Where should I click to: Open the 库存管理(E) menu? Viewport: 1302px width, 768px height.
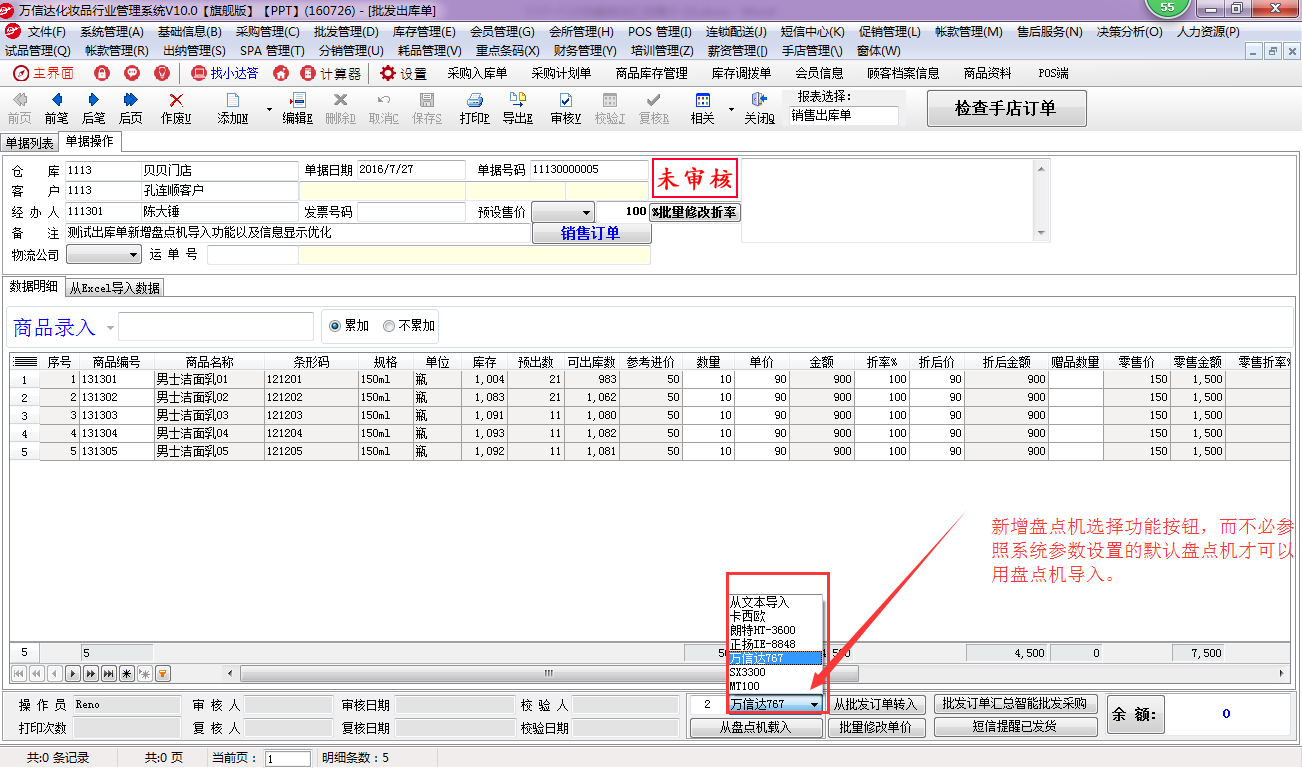point(424,32)
